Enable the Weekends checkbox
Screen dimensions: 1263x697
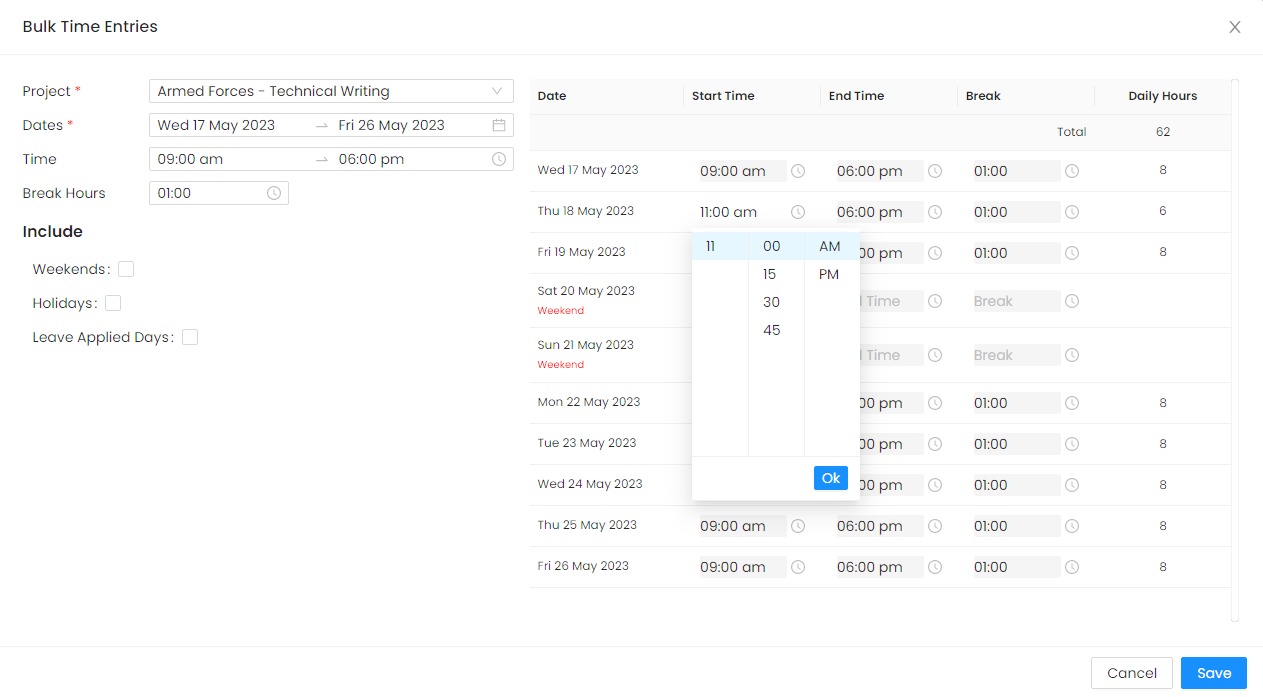pos(126,269)
